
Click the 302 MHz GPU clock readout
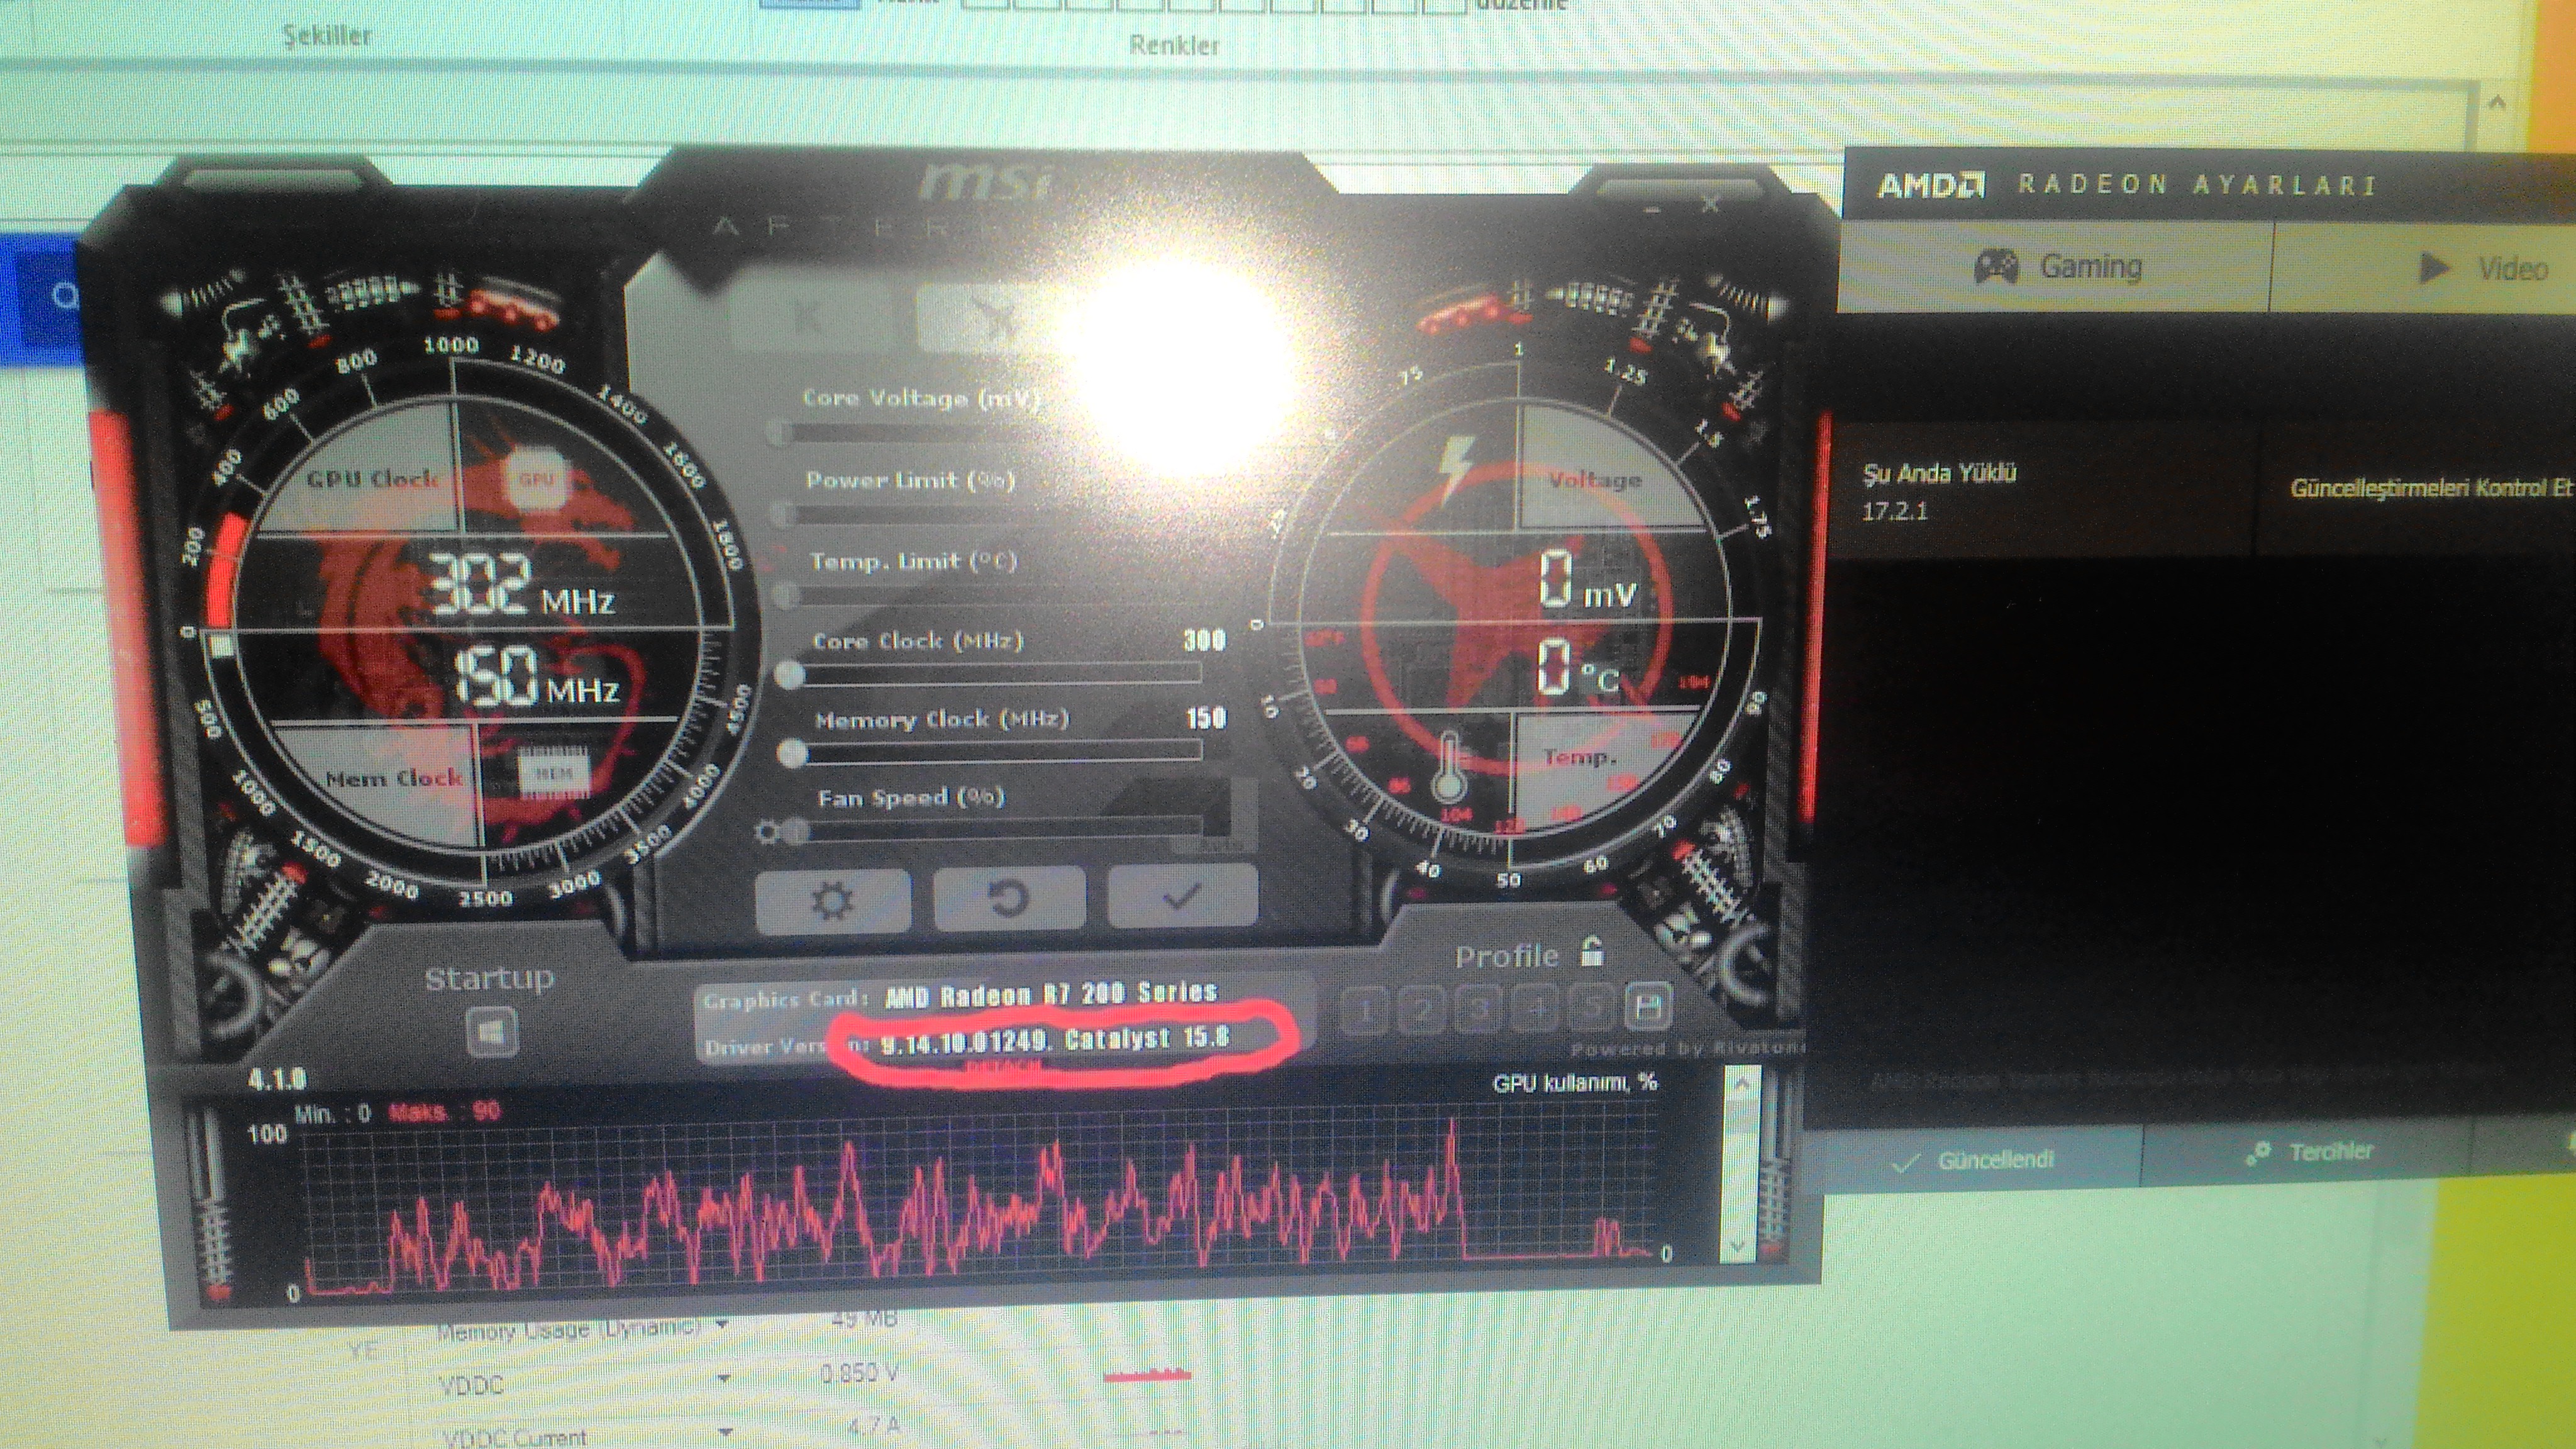click(522, 586)
